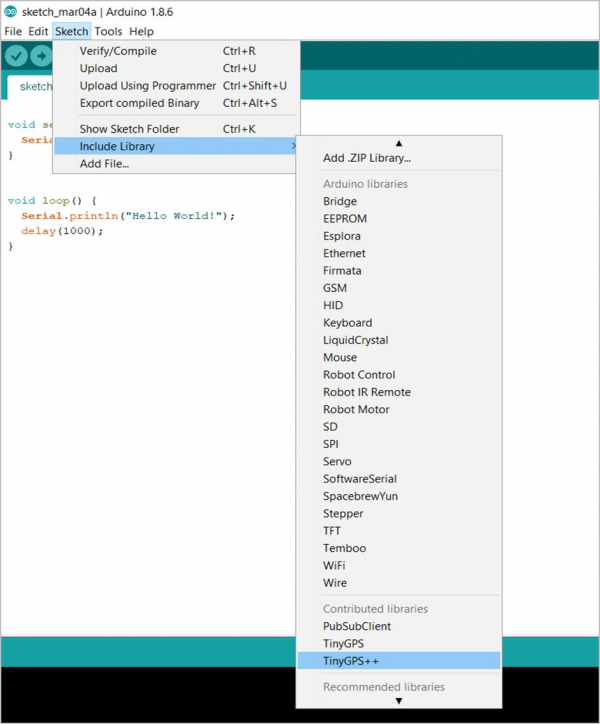Include the SPI library
Image resolution: width=600 pixels, height=724 pixels.
tap(399, 444)
